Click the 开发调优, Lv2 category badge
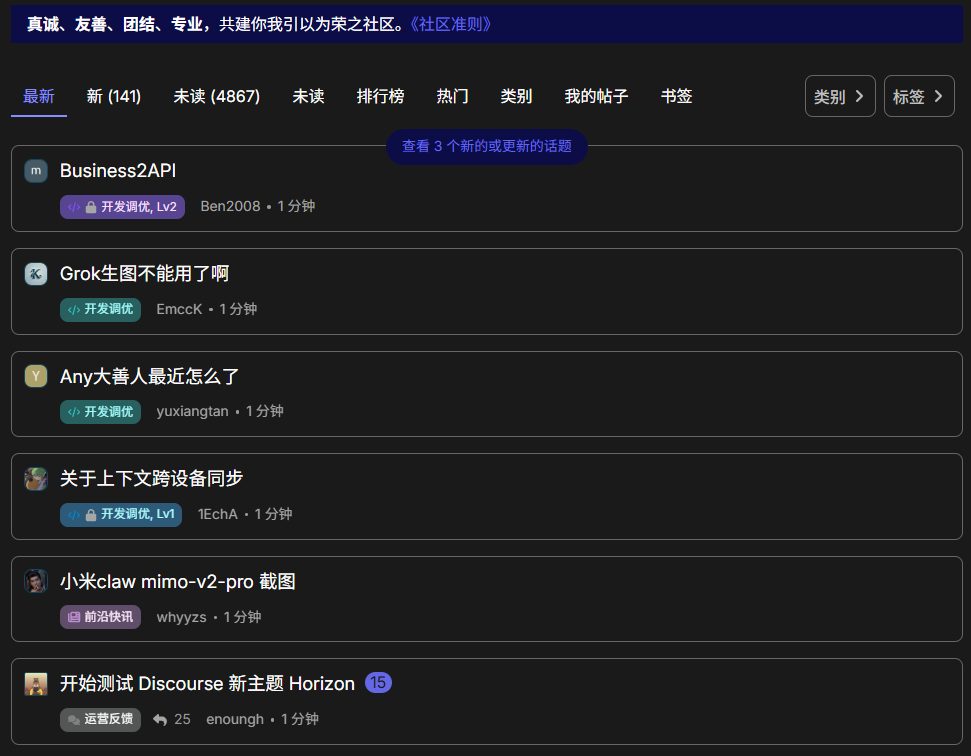 (123, 207)
